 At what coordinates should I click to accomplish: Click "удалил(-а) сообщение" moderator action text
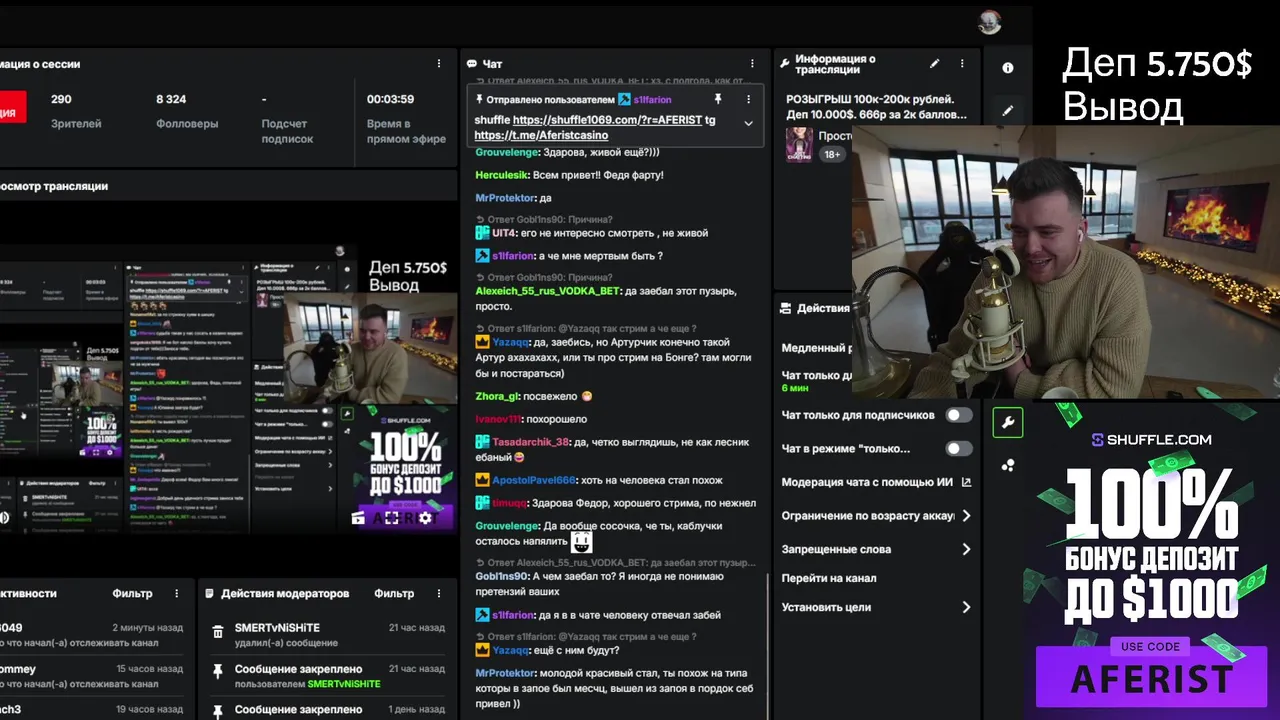click(x=286, y=644)
